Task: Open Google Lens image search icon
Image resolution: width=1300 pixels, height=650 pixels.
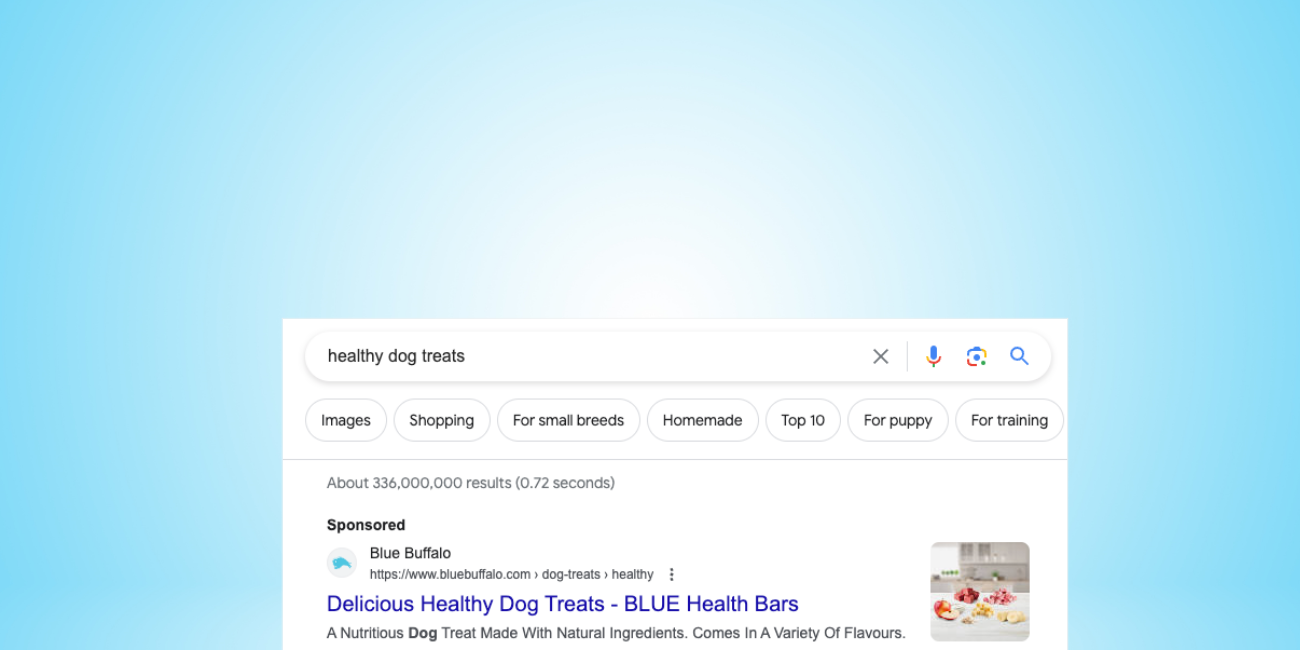Action: tap(977, 356)
